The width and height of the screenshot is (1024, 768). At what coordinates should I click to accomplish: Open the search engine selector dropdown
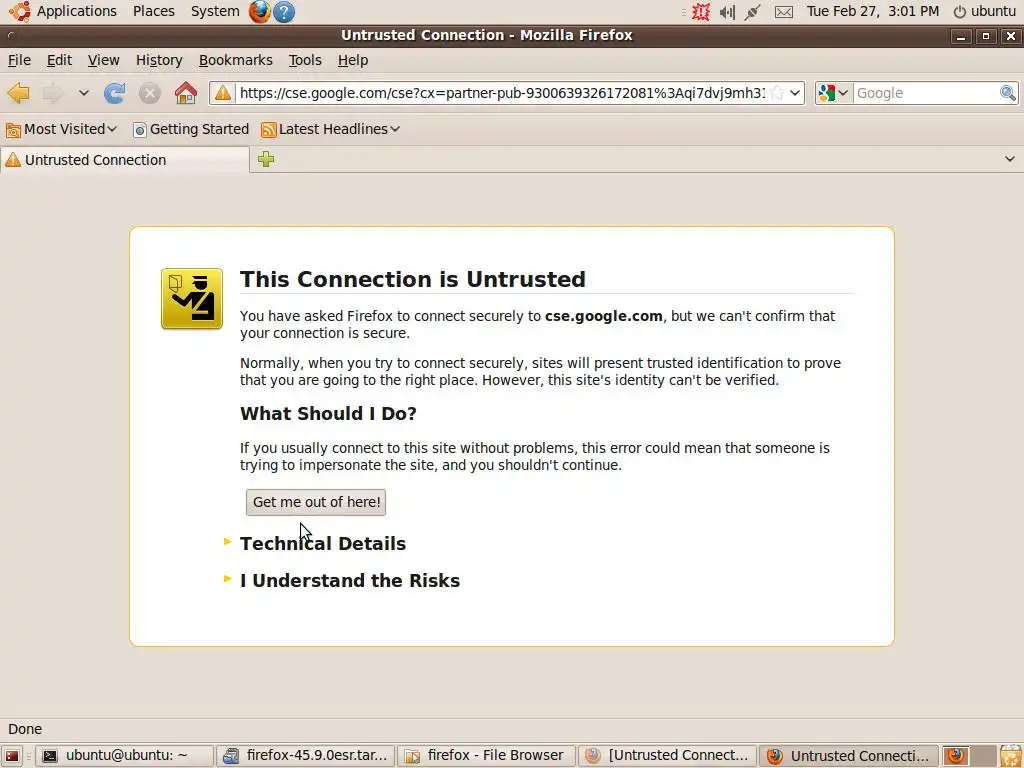coord(833,93)
